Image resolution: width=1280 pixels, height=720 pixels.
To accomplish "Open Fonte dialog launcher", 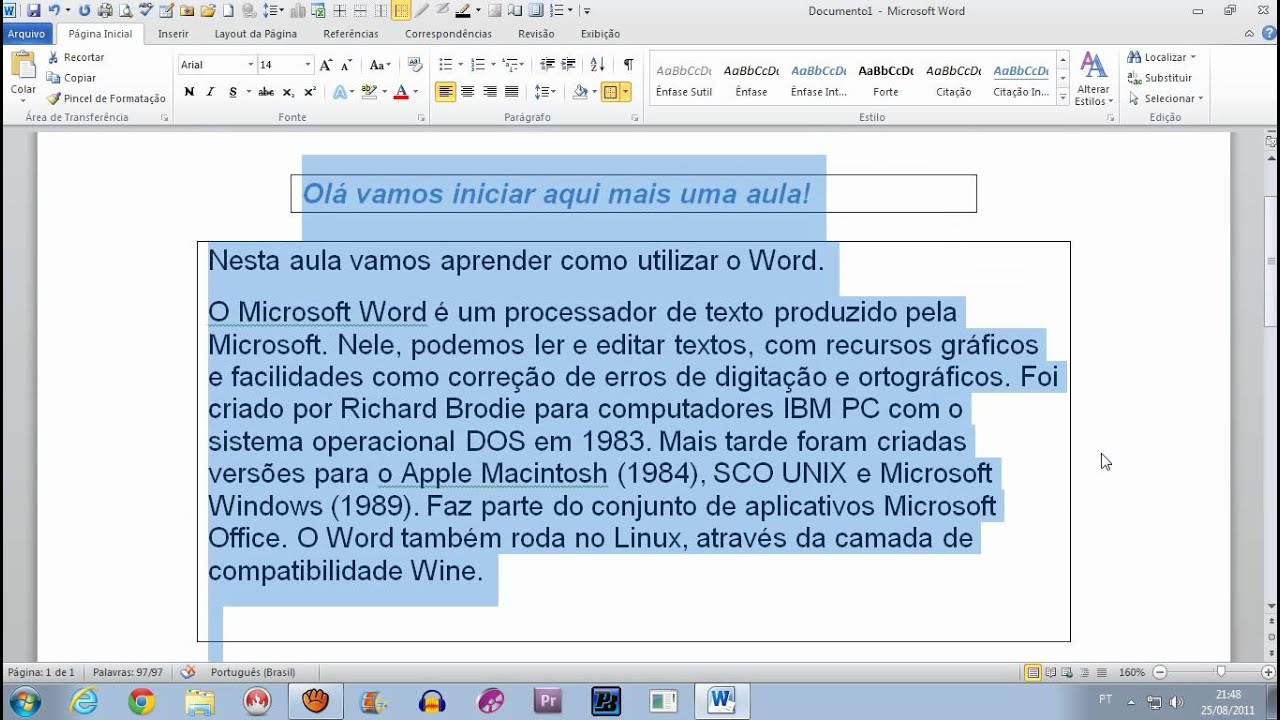I will pyautogui.click(x=421, y=118).
